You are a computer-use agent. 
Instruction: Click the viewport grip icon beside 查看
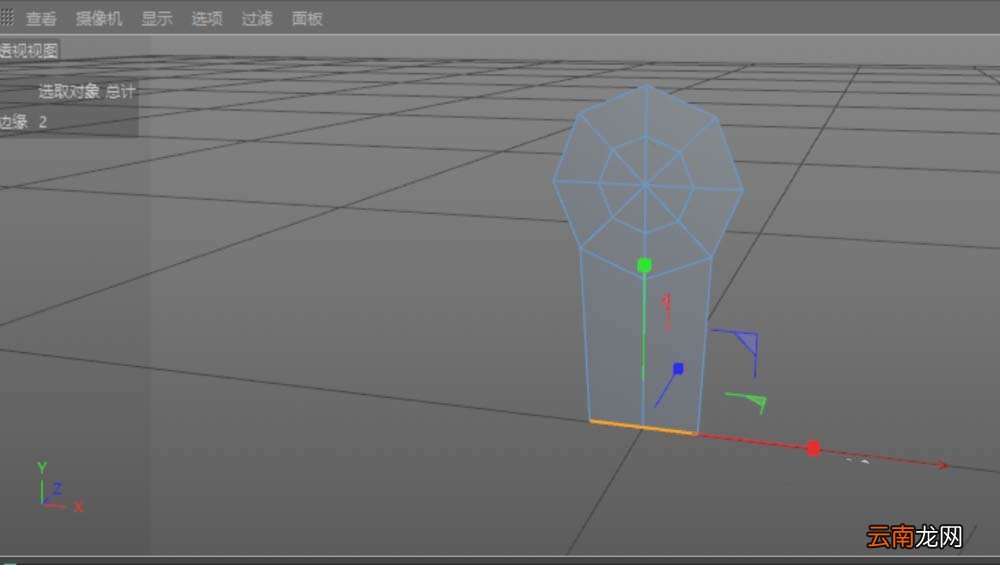click(7, 18)
